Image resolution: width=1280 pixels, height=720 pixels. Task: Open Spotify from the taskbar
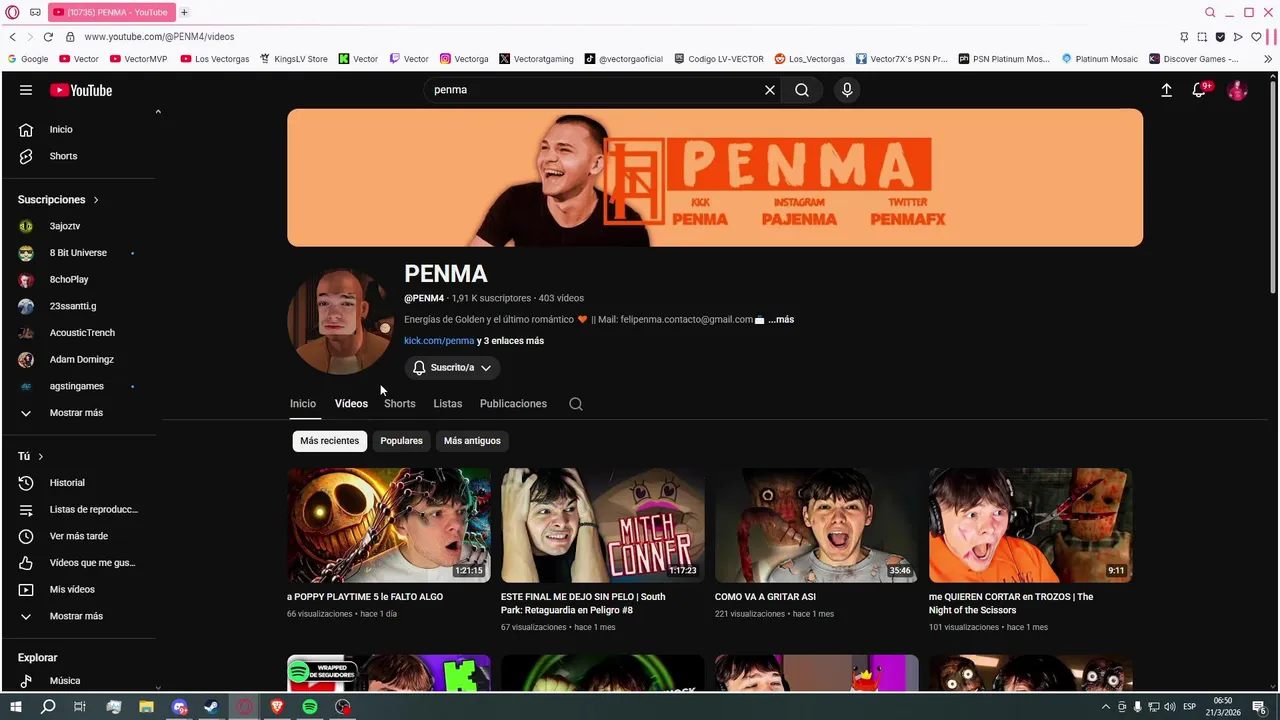click(x=310, y=707)
